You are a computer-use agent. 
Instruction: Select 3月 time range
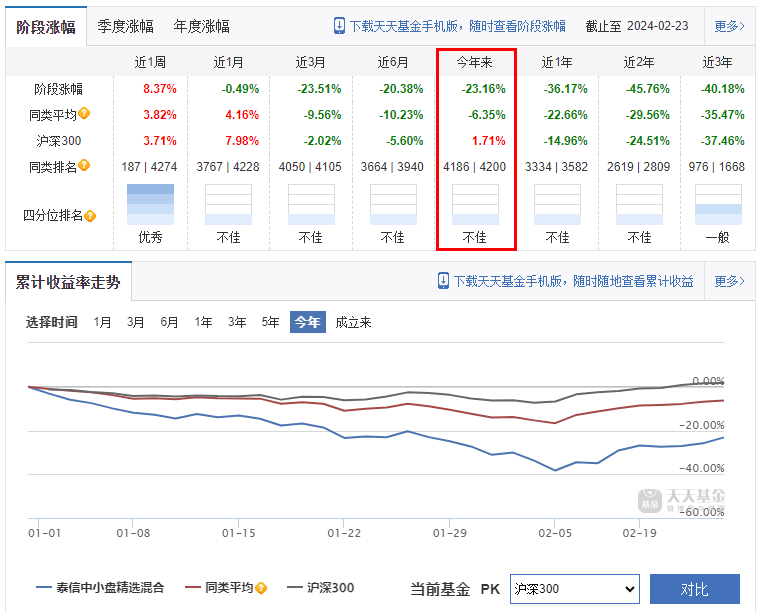(135, 322)
